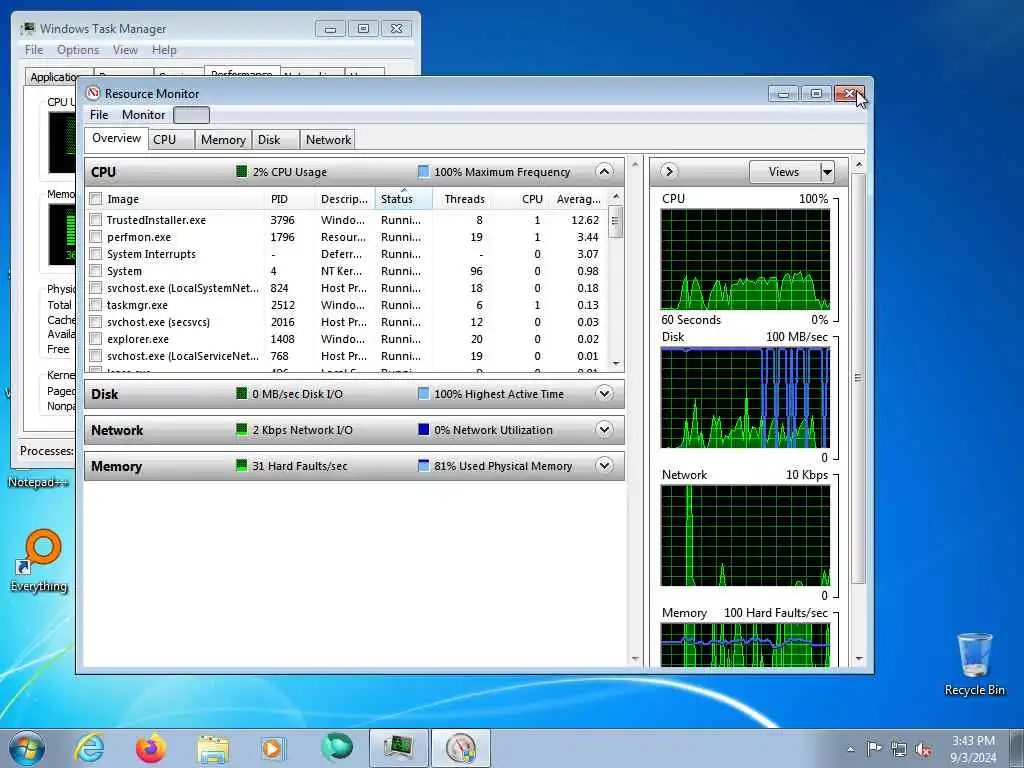Click the dark blue Network Utilization square
1024x768 pixels.
point(423,430)
